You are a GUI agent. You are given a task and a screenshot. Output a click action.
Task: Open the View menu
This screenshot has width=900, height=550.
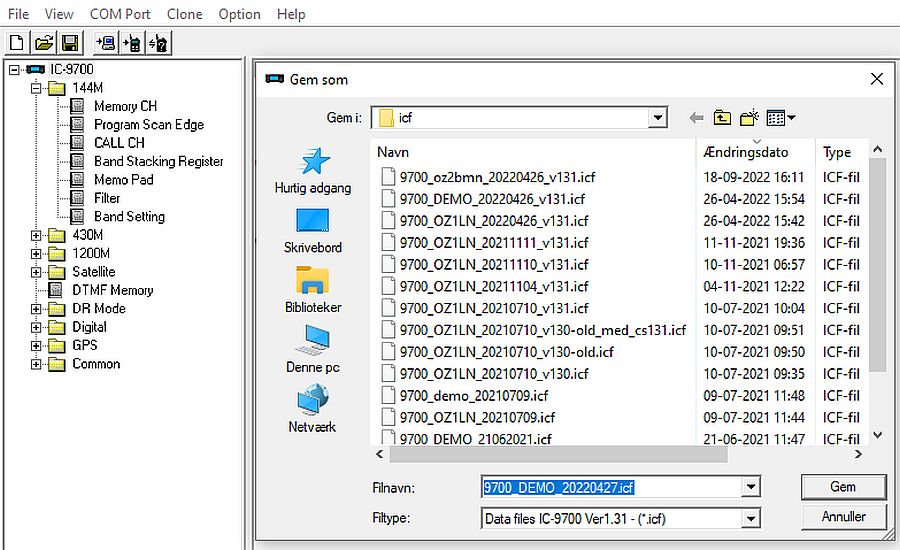[59, 14]
